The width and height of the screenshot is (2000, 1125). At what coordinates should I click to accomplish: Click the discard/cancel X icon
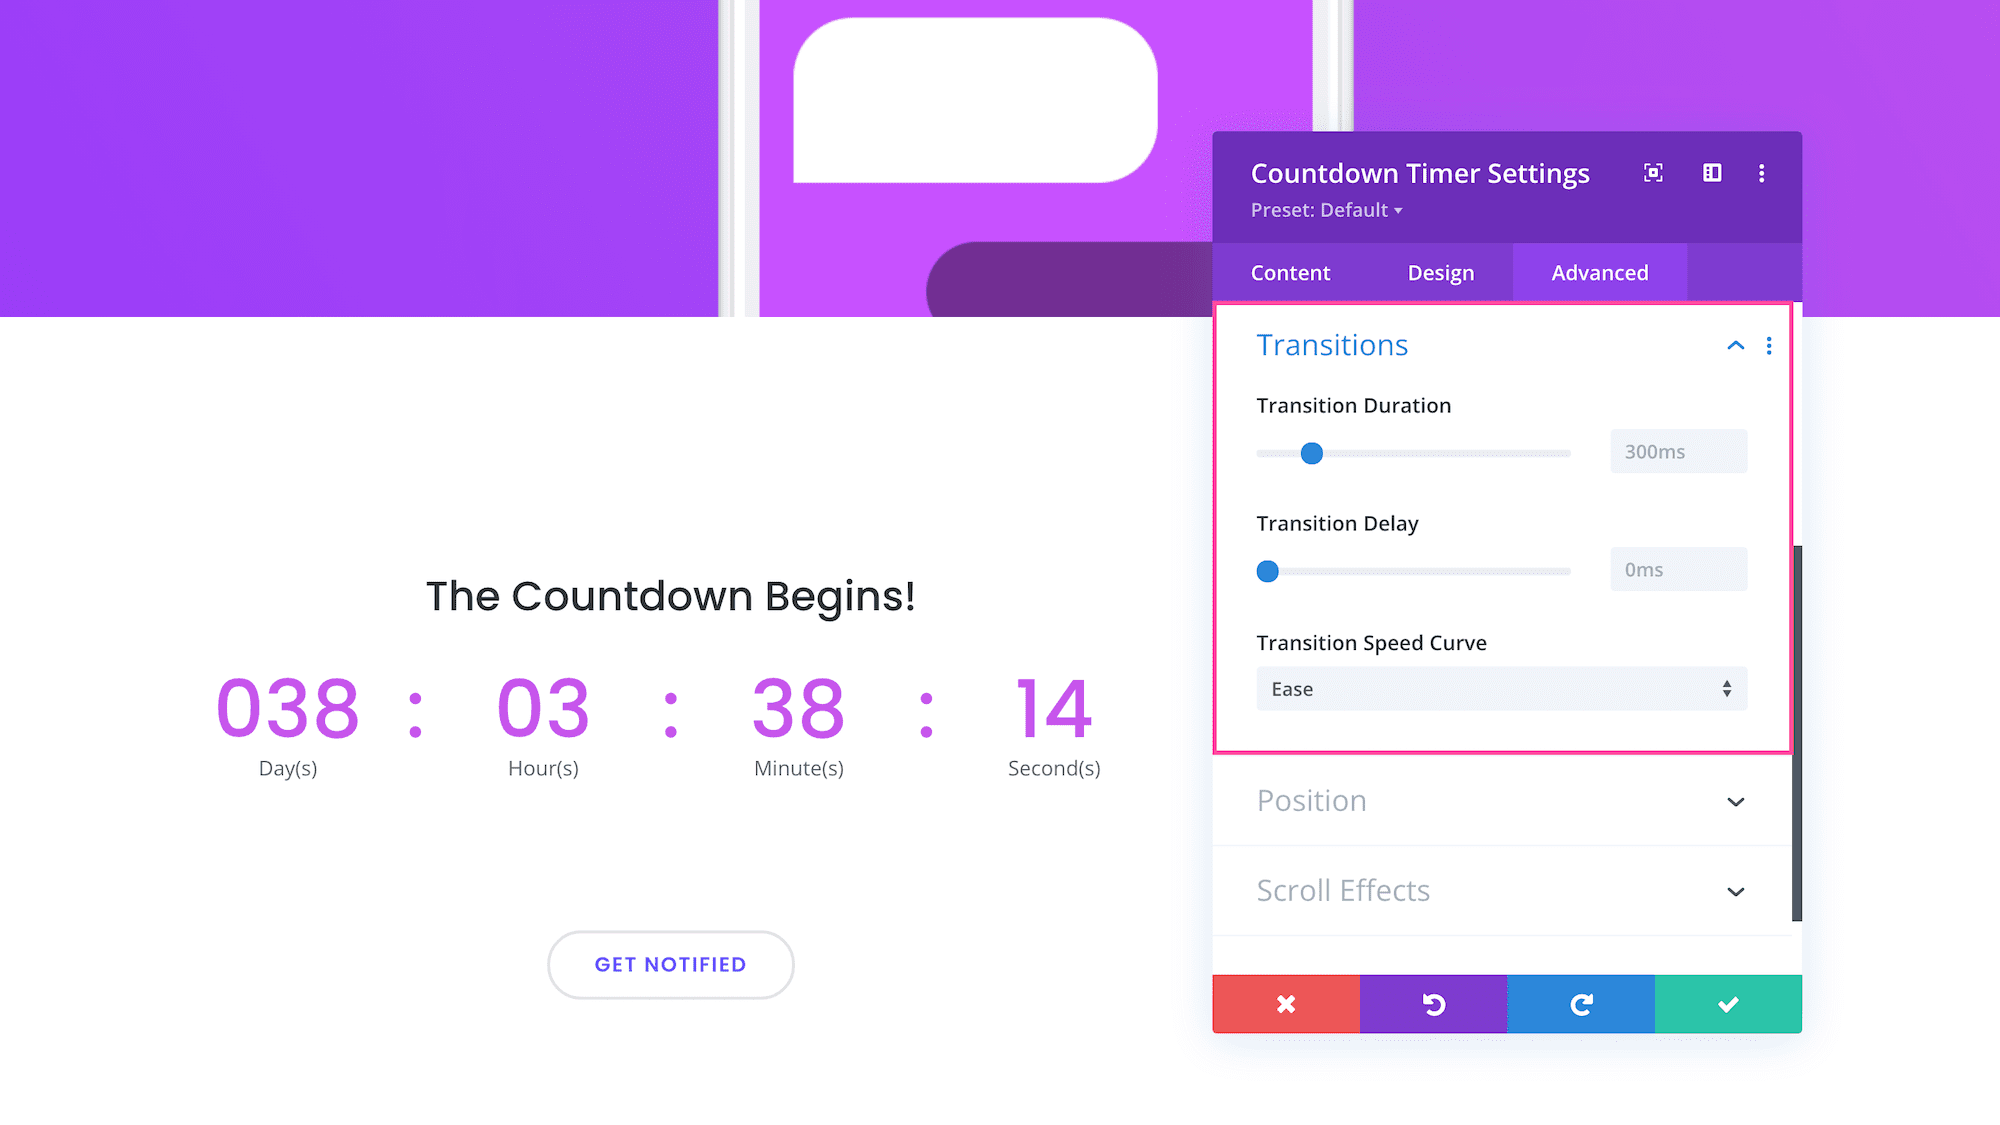tap(1286, 1003)
